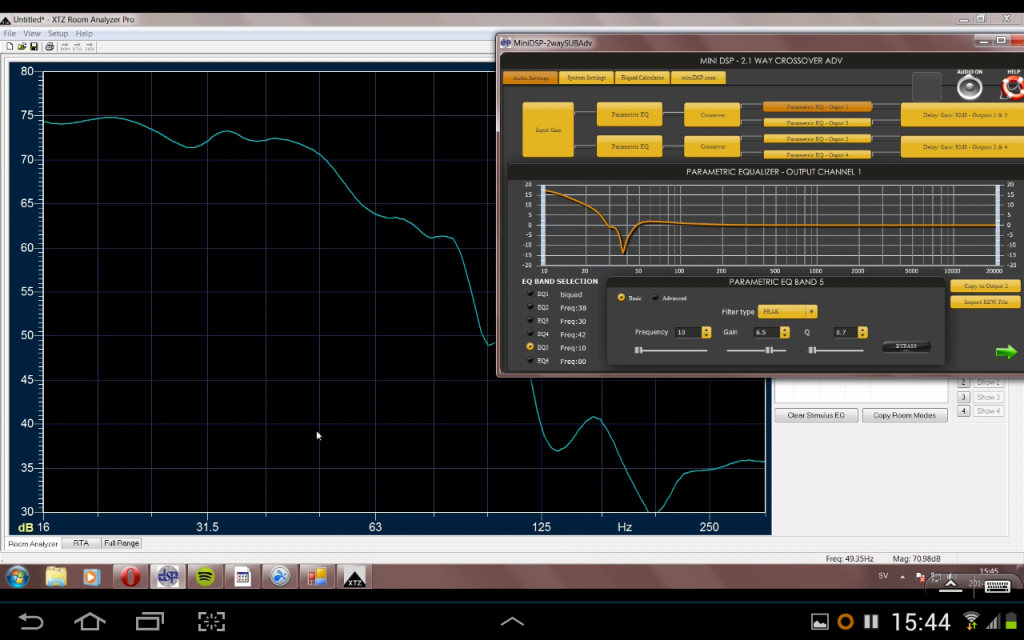Select the EQ3 Freq:30 band radio button
Viewport: 1024px width, 640px height.
pos(530,321)
